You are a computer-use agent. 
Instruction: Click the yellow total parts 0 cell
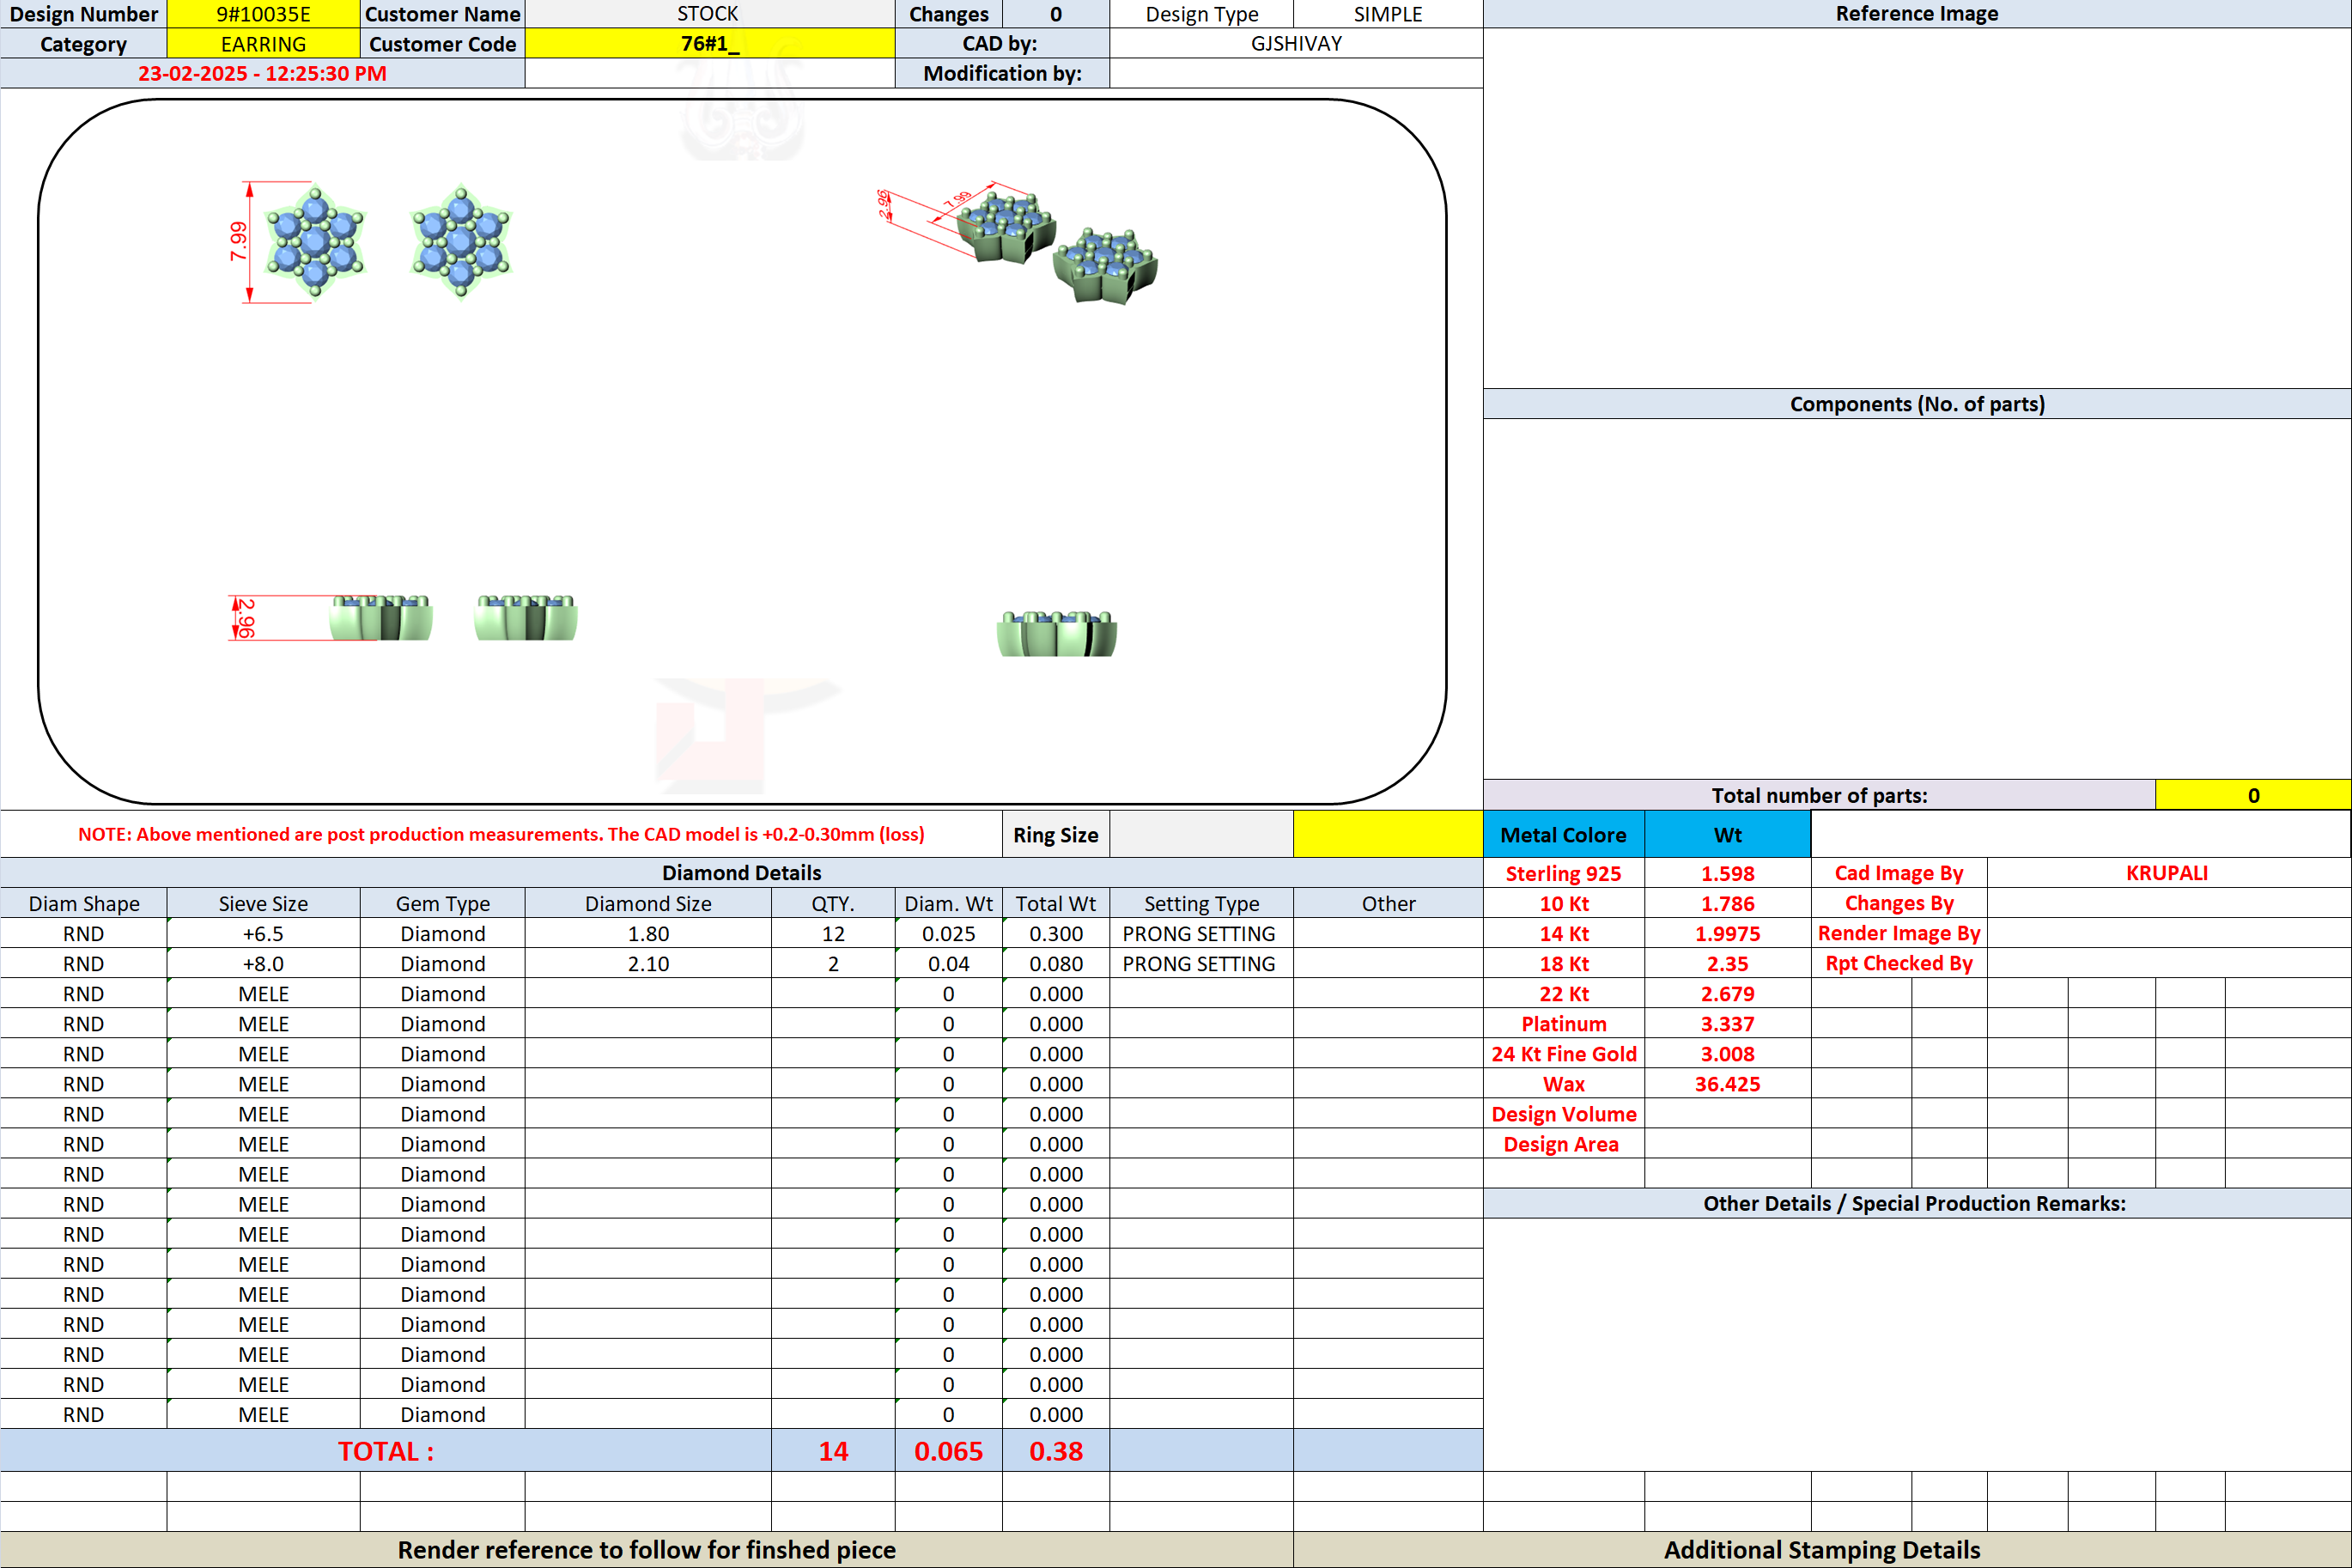2253,795
